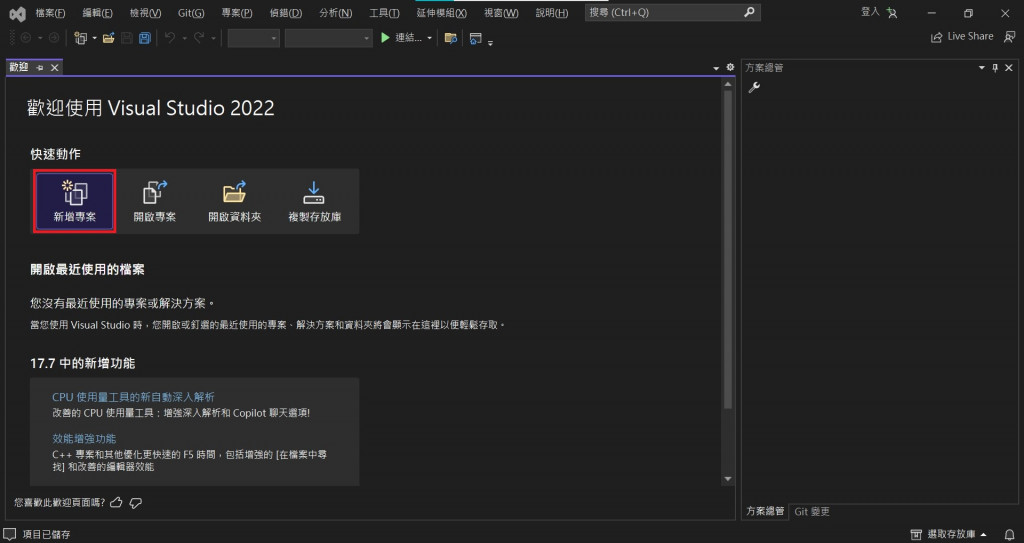The height and width of the screenshot is (543, 1024).
Task: Click the 開啟資料夾 open folder icon
Action: click(234, 193)
